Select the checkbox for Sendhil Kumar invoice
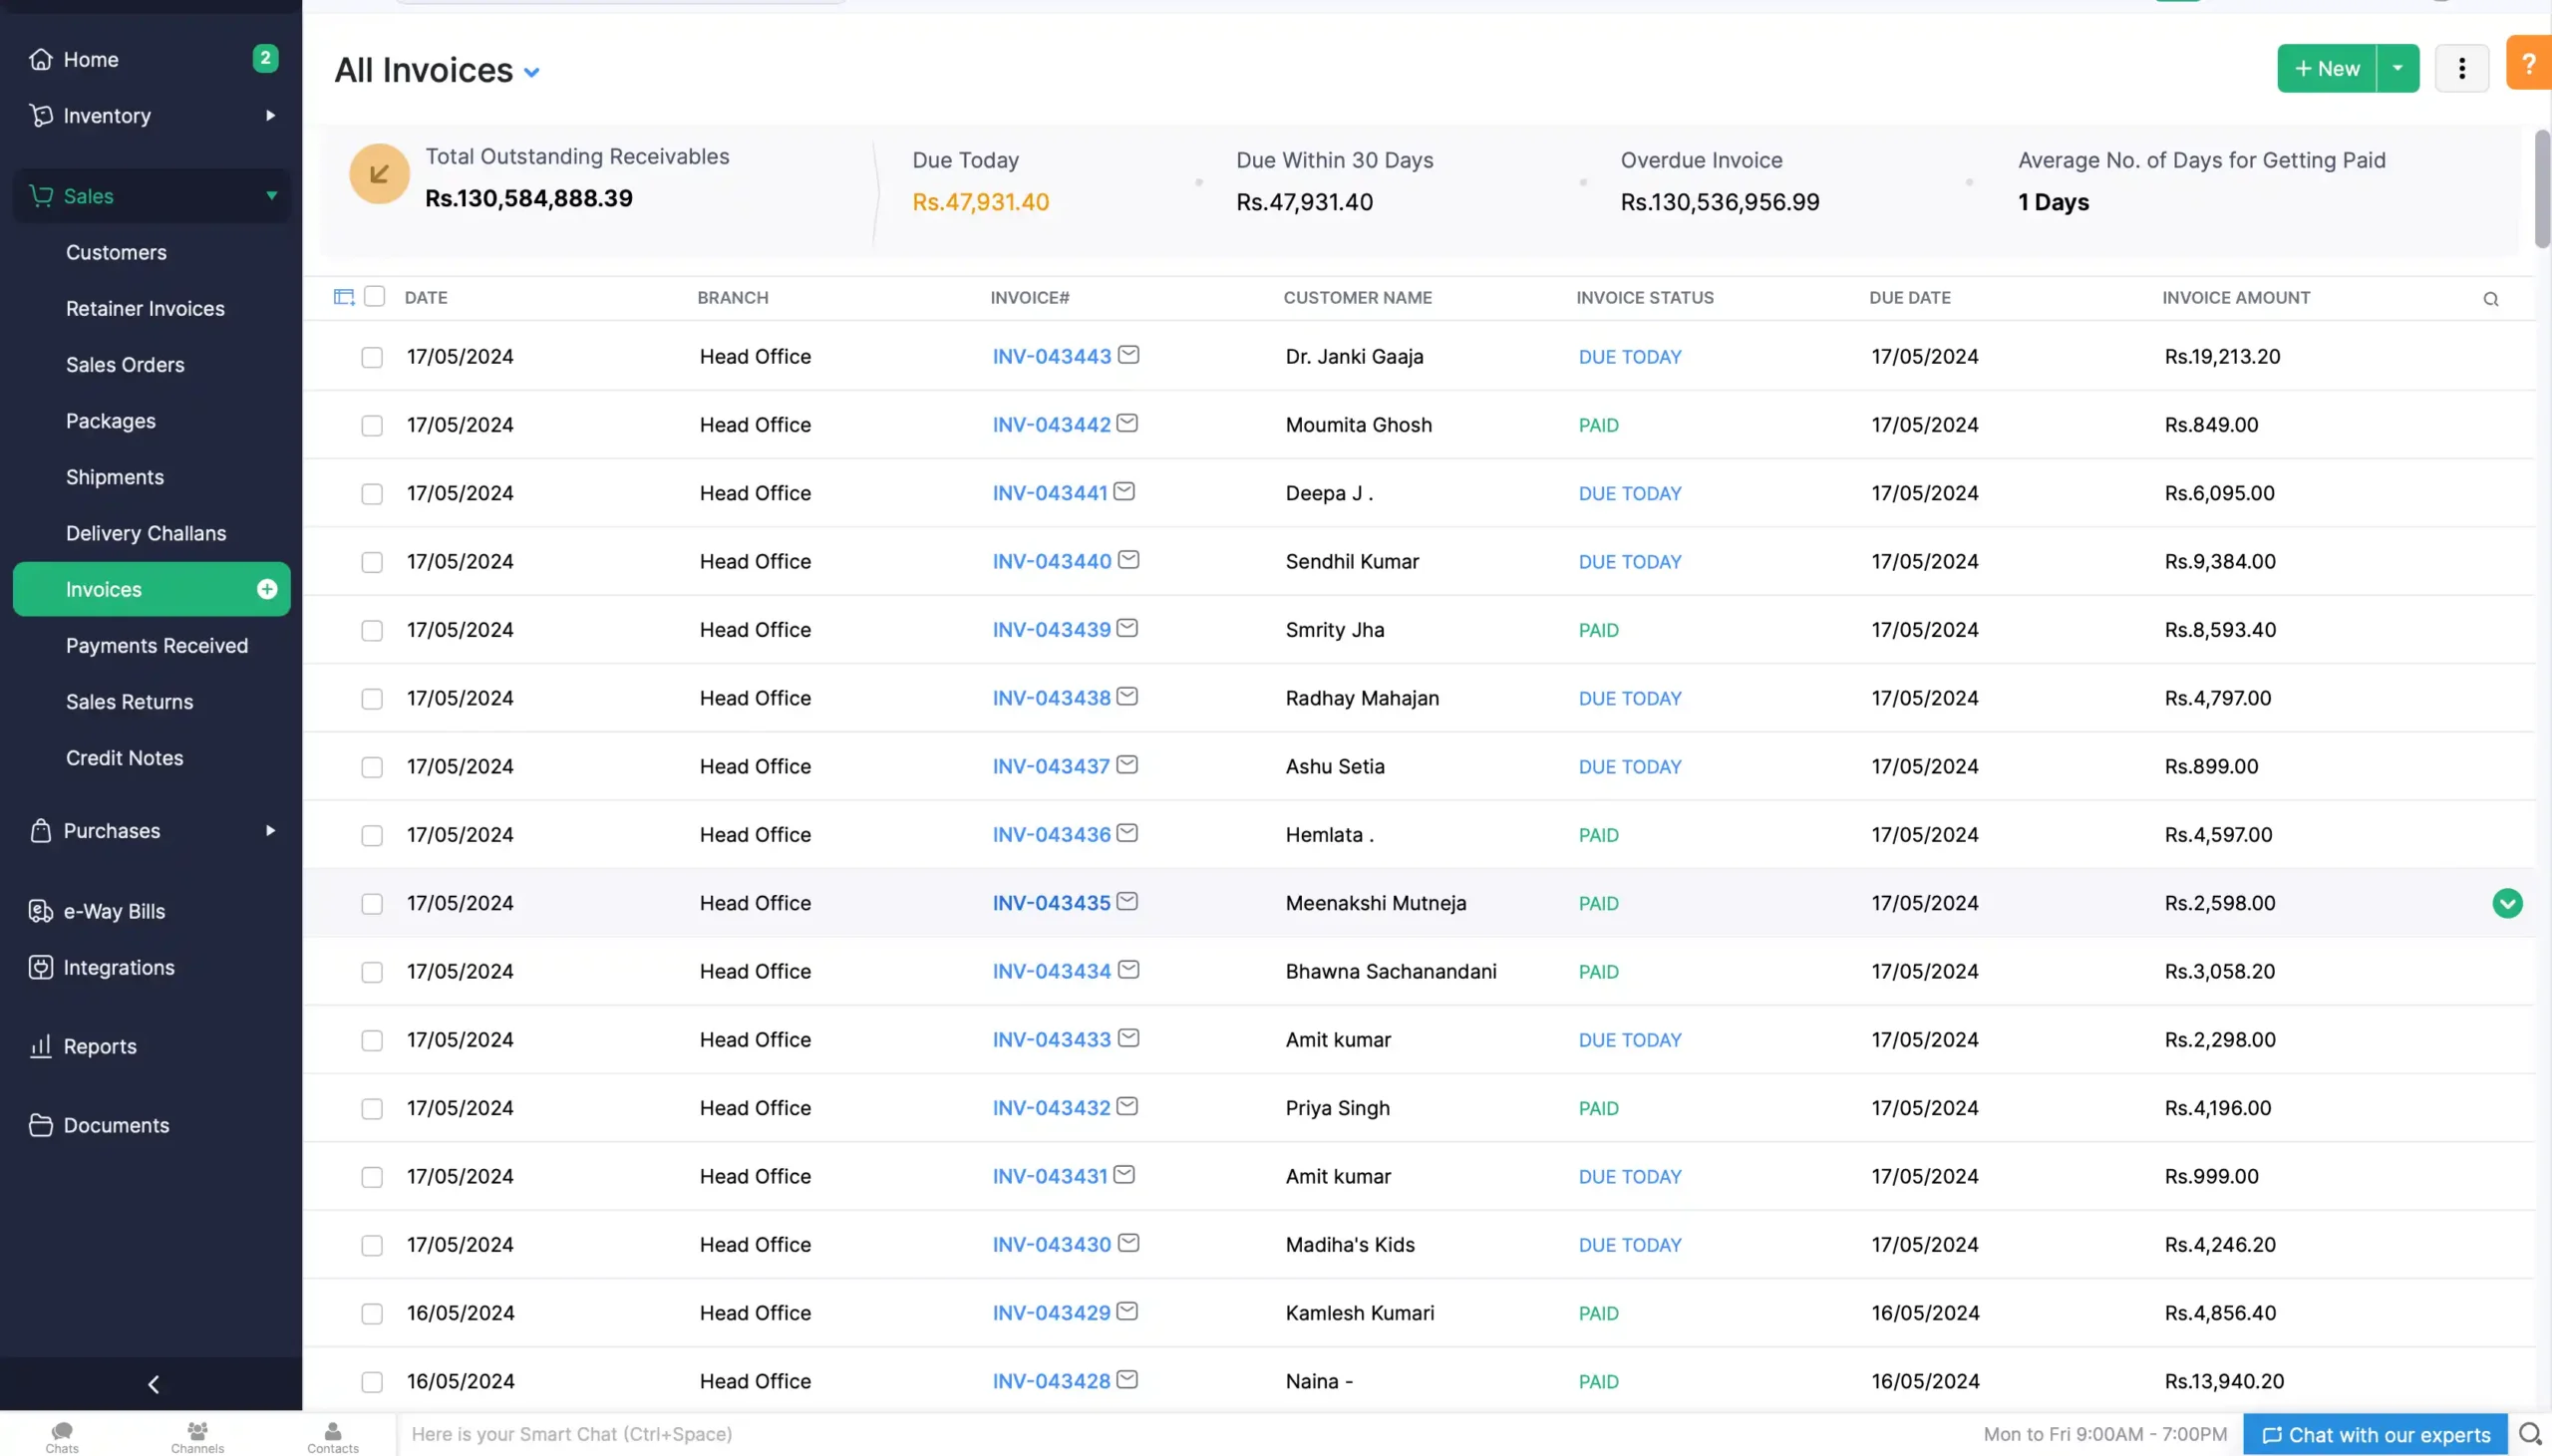 click(x=372, y=562)
